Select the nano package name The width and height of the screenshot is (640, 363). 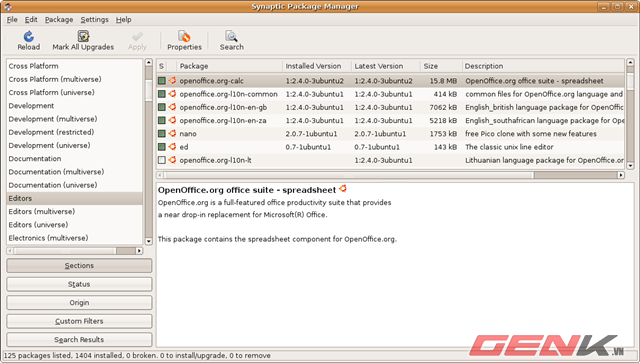pos(188,134)
